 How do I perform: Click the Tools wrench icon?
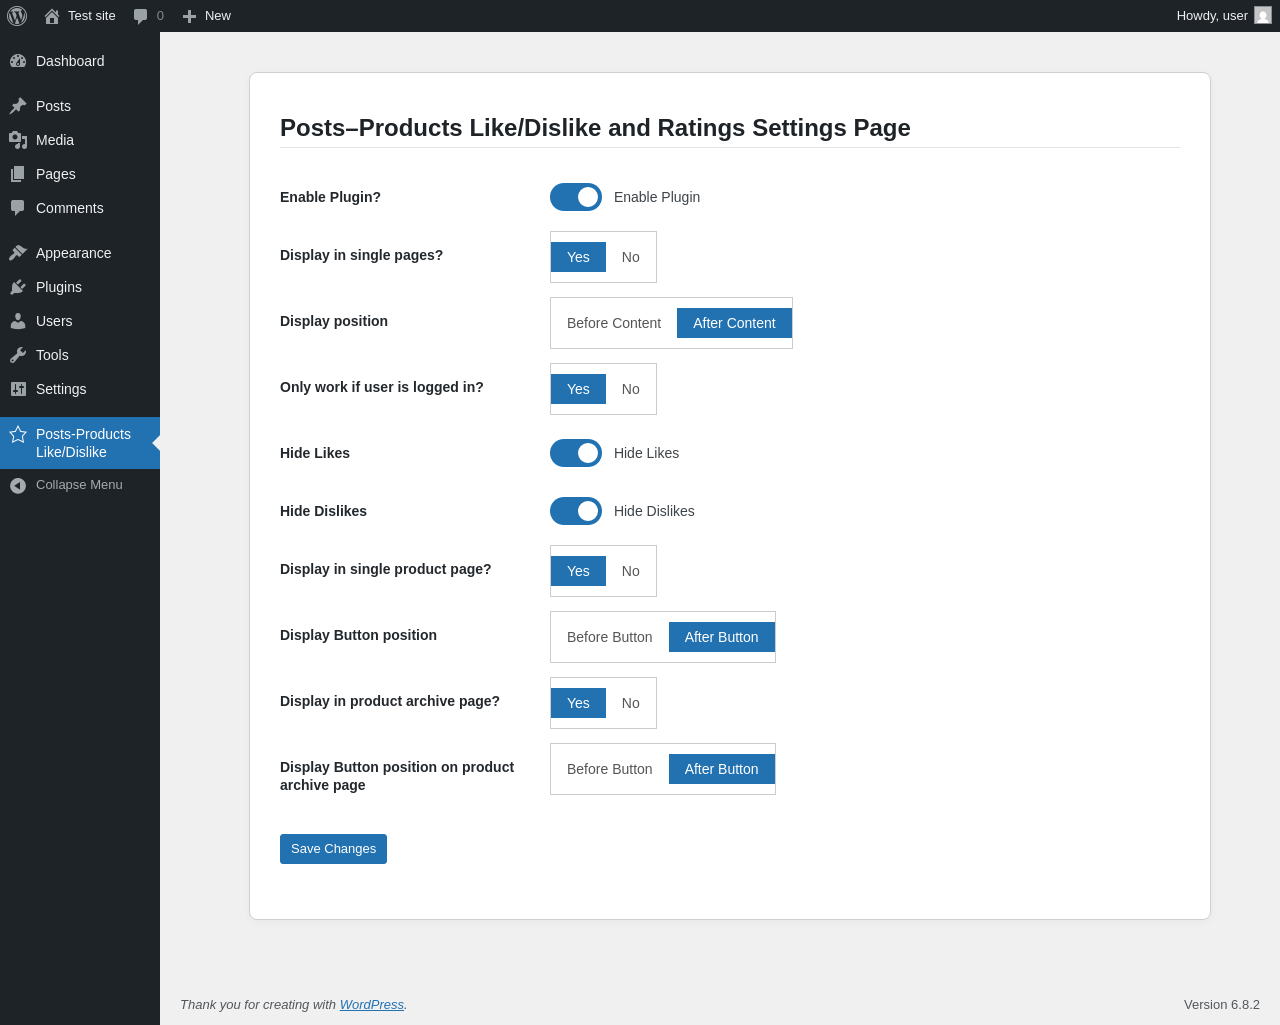point(18,355)
